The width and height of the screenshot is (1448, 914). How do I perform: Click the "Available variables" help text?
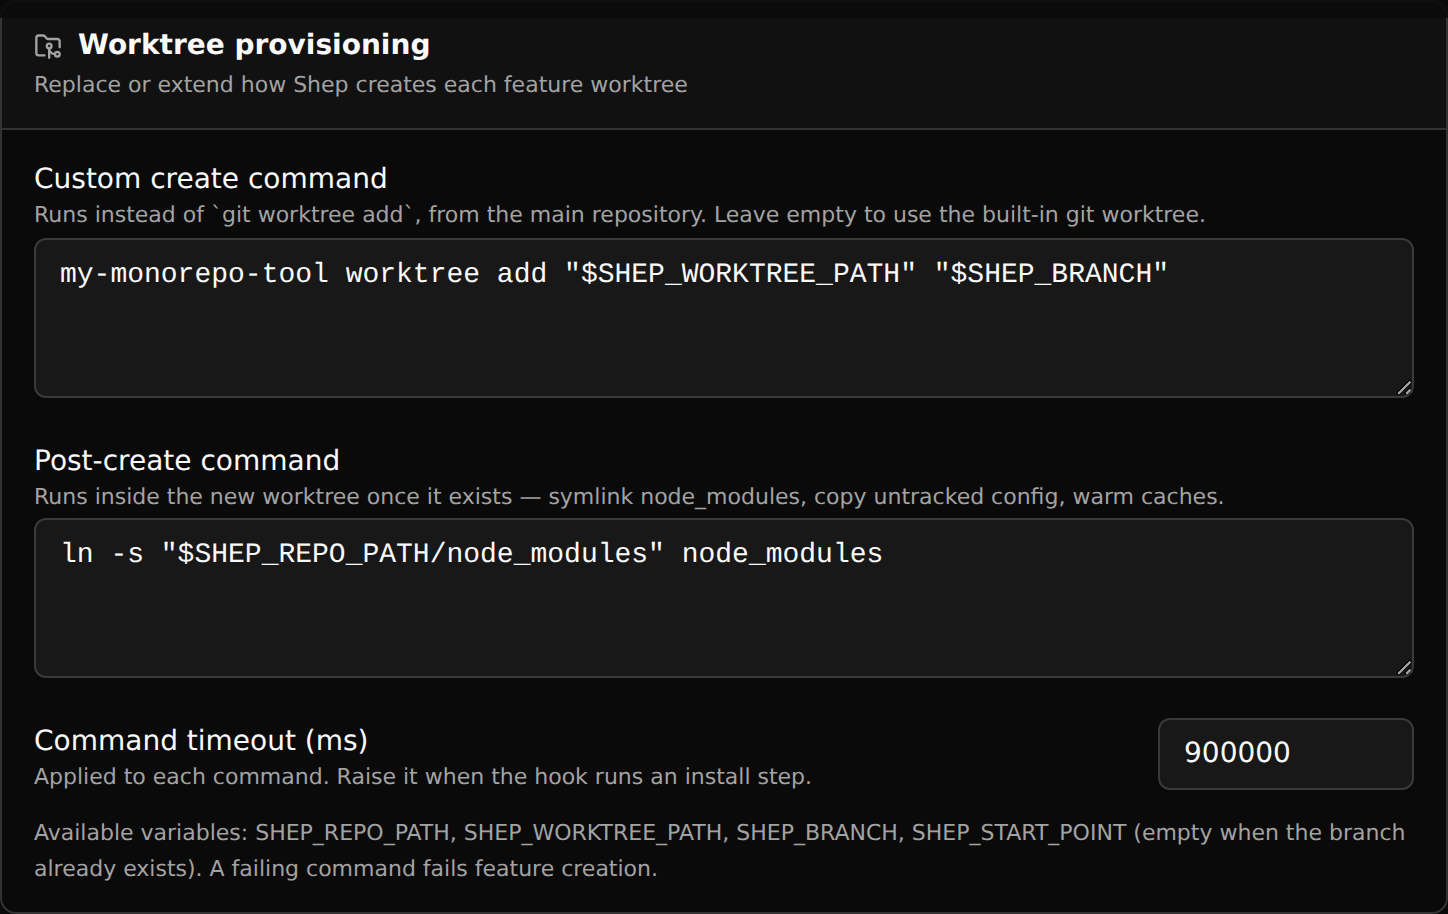720,850
